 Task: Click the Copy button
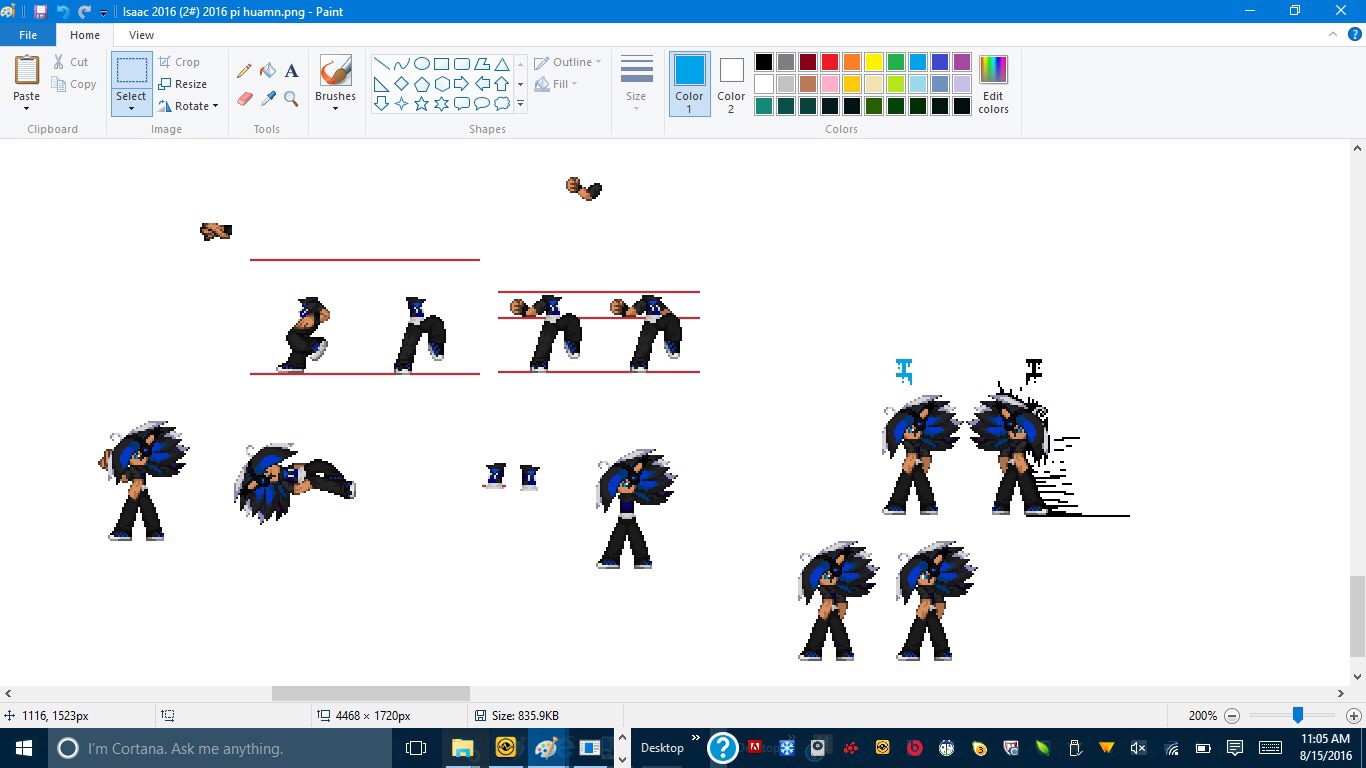[74, 84]
